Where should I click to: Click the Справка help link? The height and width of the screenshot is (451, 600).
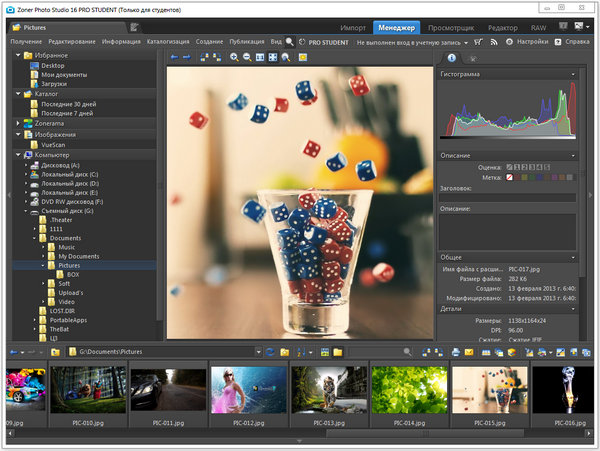(x=577, y=42)
